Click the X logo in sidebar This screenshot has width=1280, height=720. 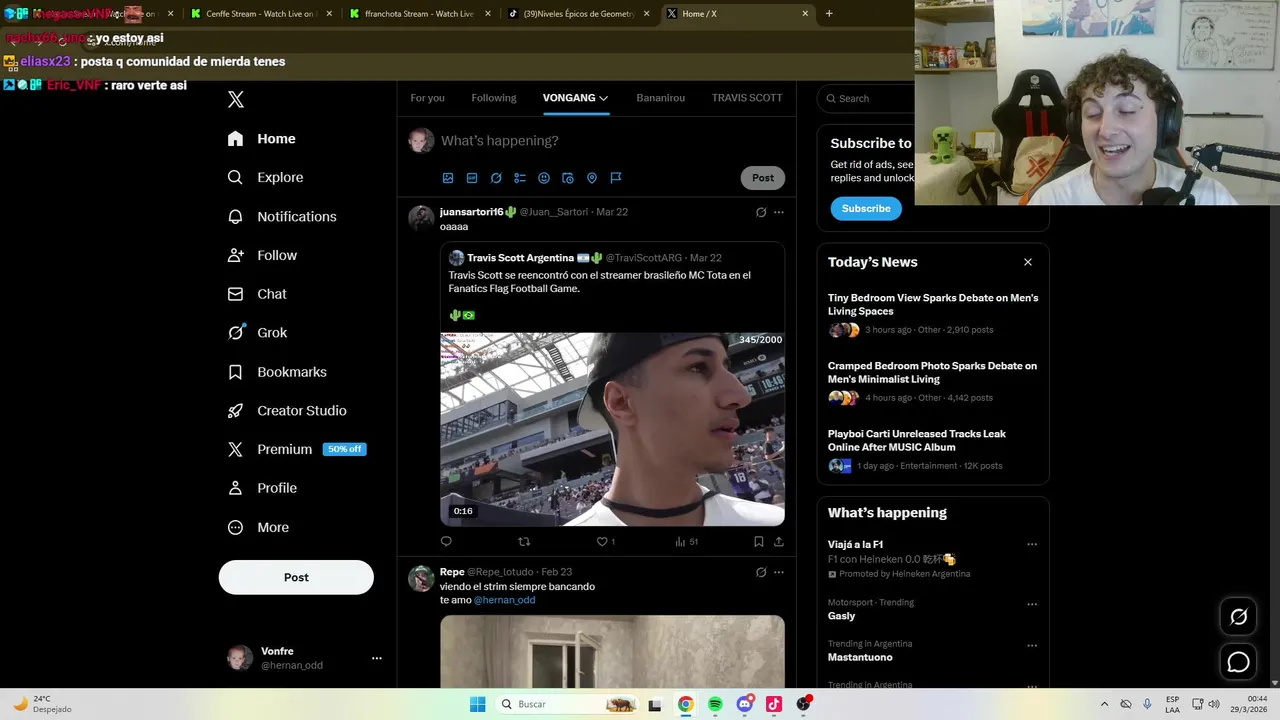pyautogui.click(x=236, y=99)
